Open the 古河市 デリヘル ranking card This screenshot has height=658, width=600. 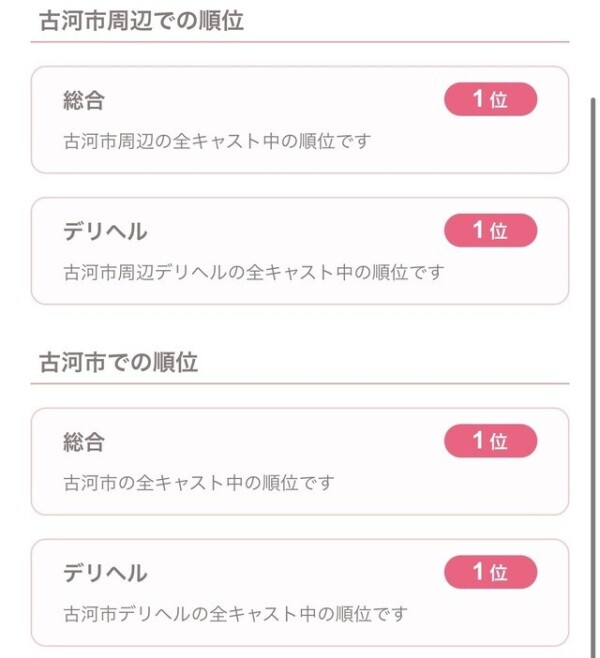pos(300,592)
